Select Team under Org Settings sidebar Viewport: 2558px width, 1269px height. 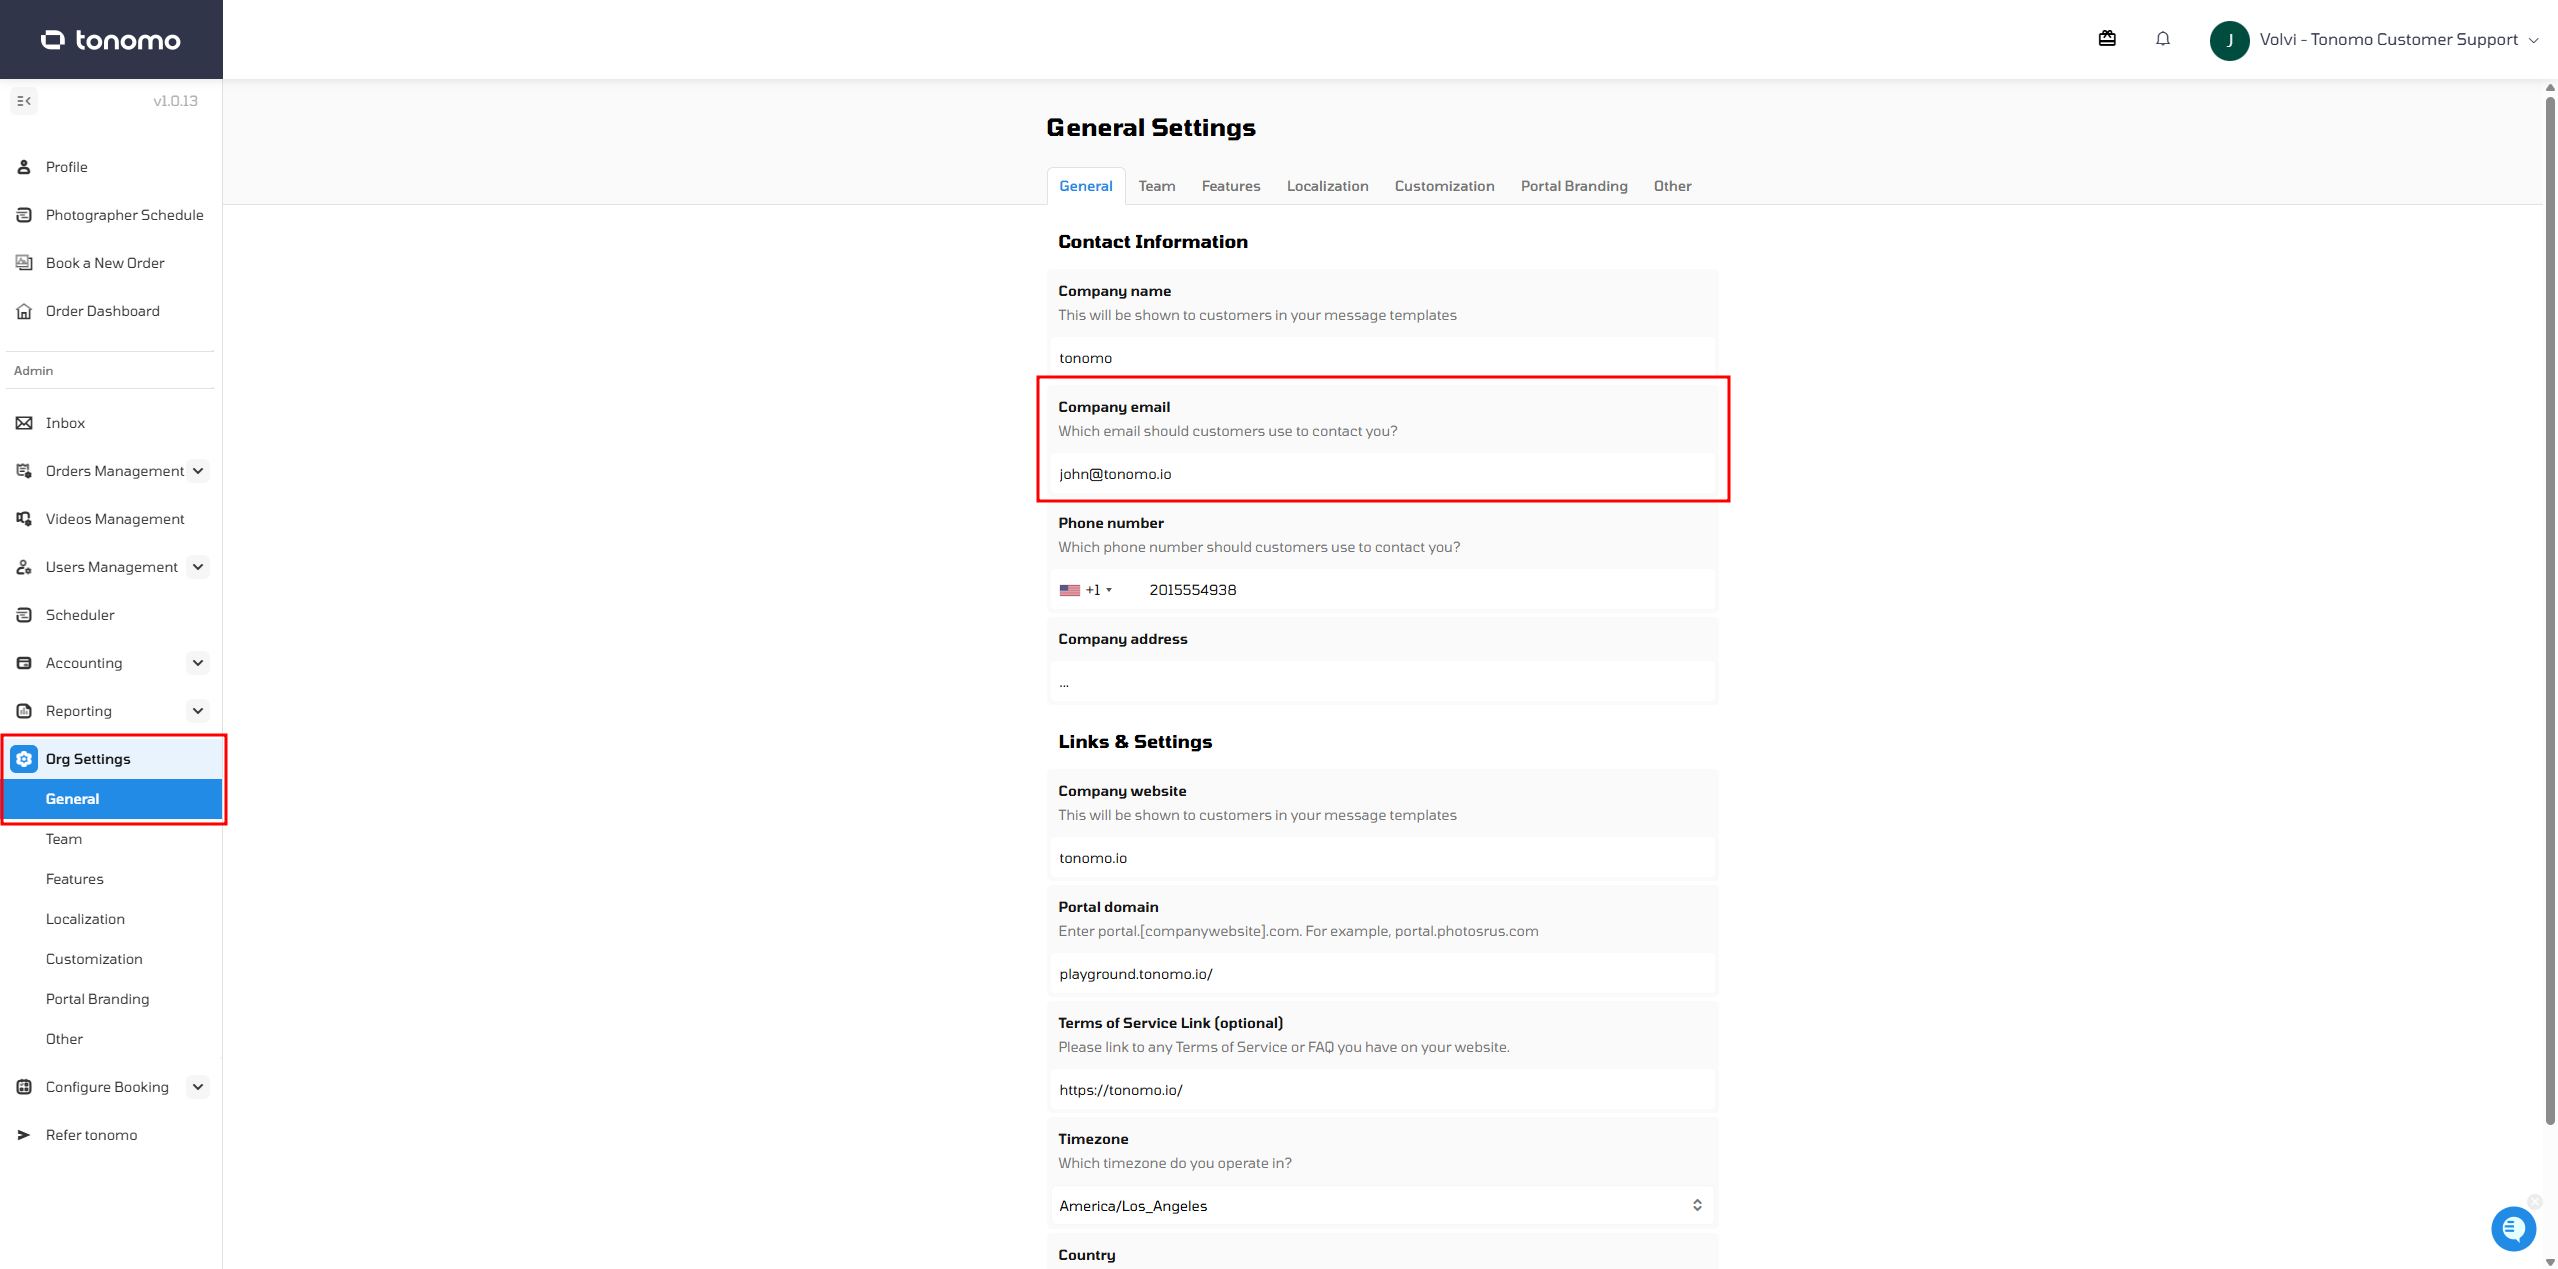pyautogui.click(x=64, y=839)
